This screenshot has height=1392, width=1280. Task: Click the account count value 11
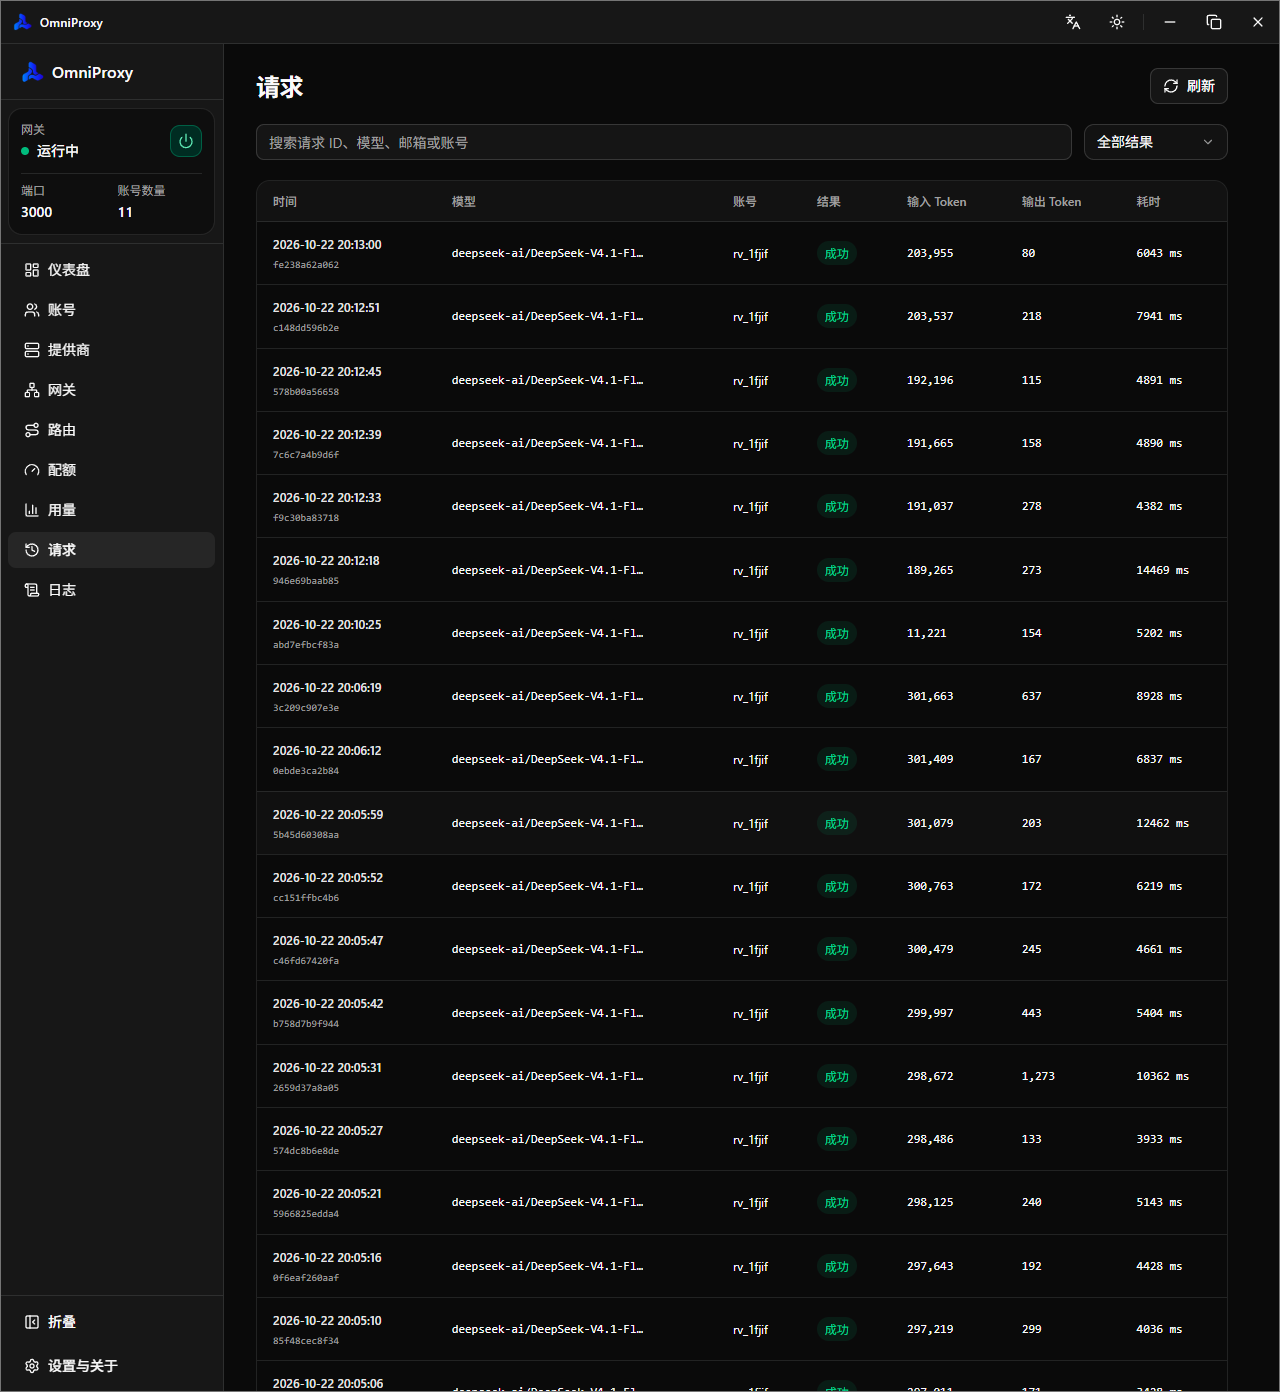(125, 212)
